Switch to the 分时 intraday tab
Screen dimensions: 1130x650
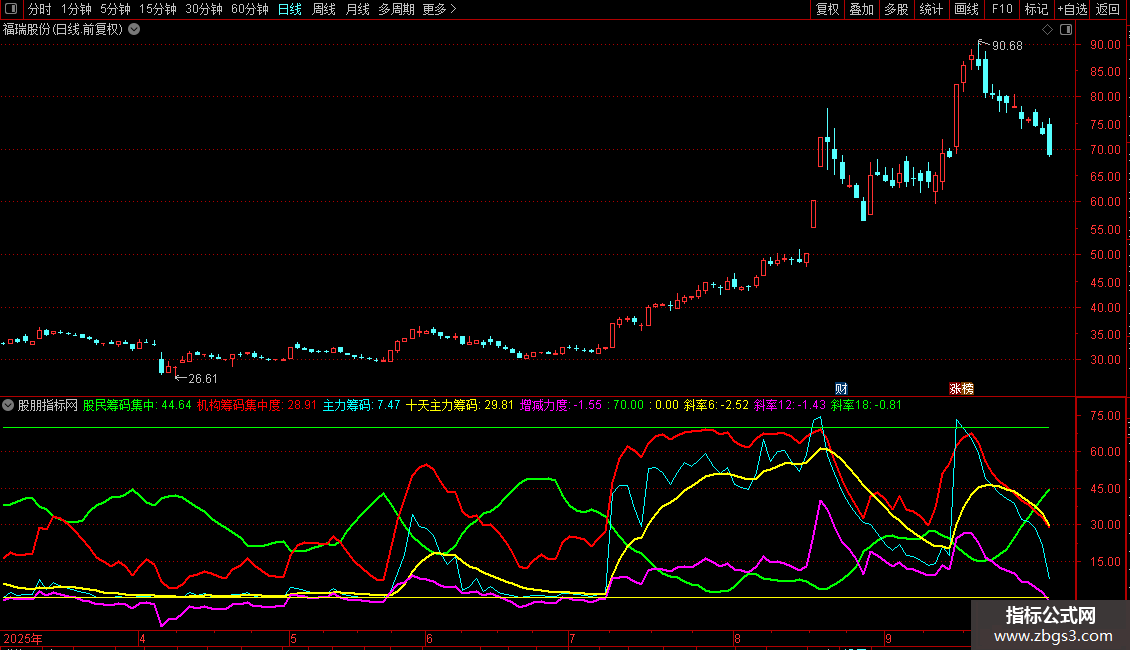[39, 10]
